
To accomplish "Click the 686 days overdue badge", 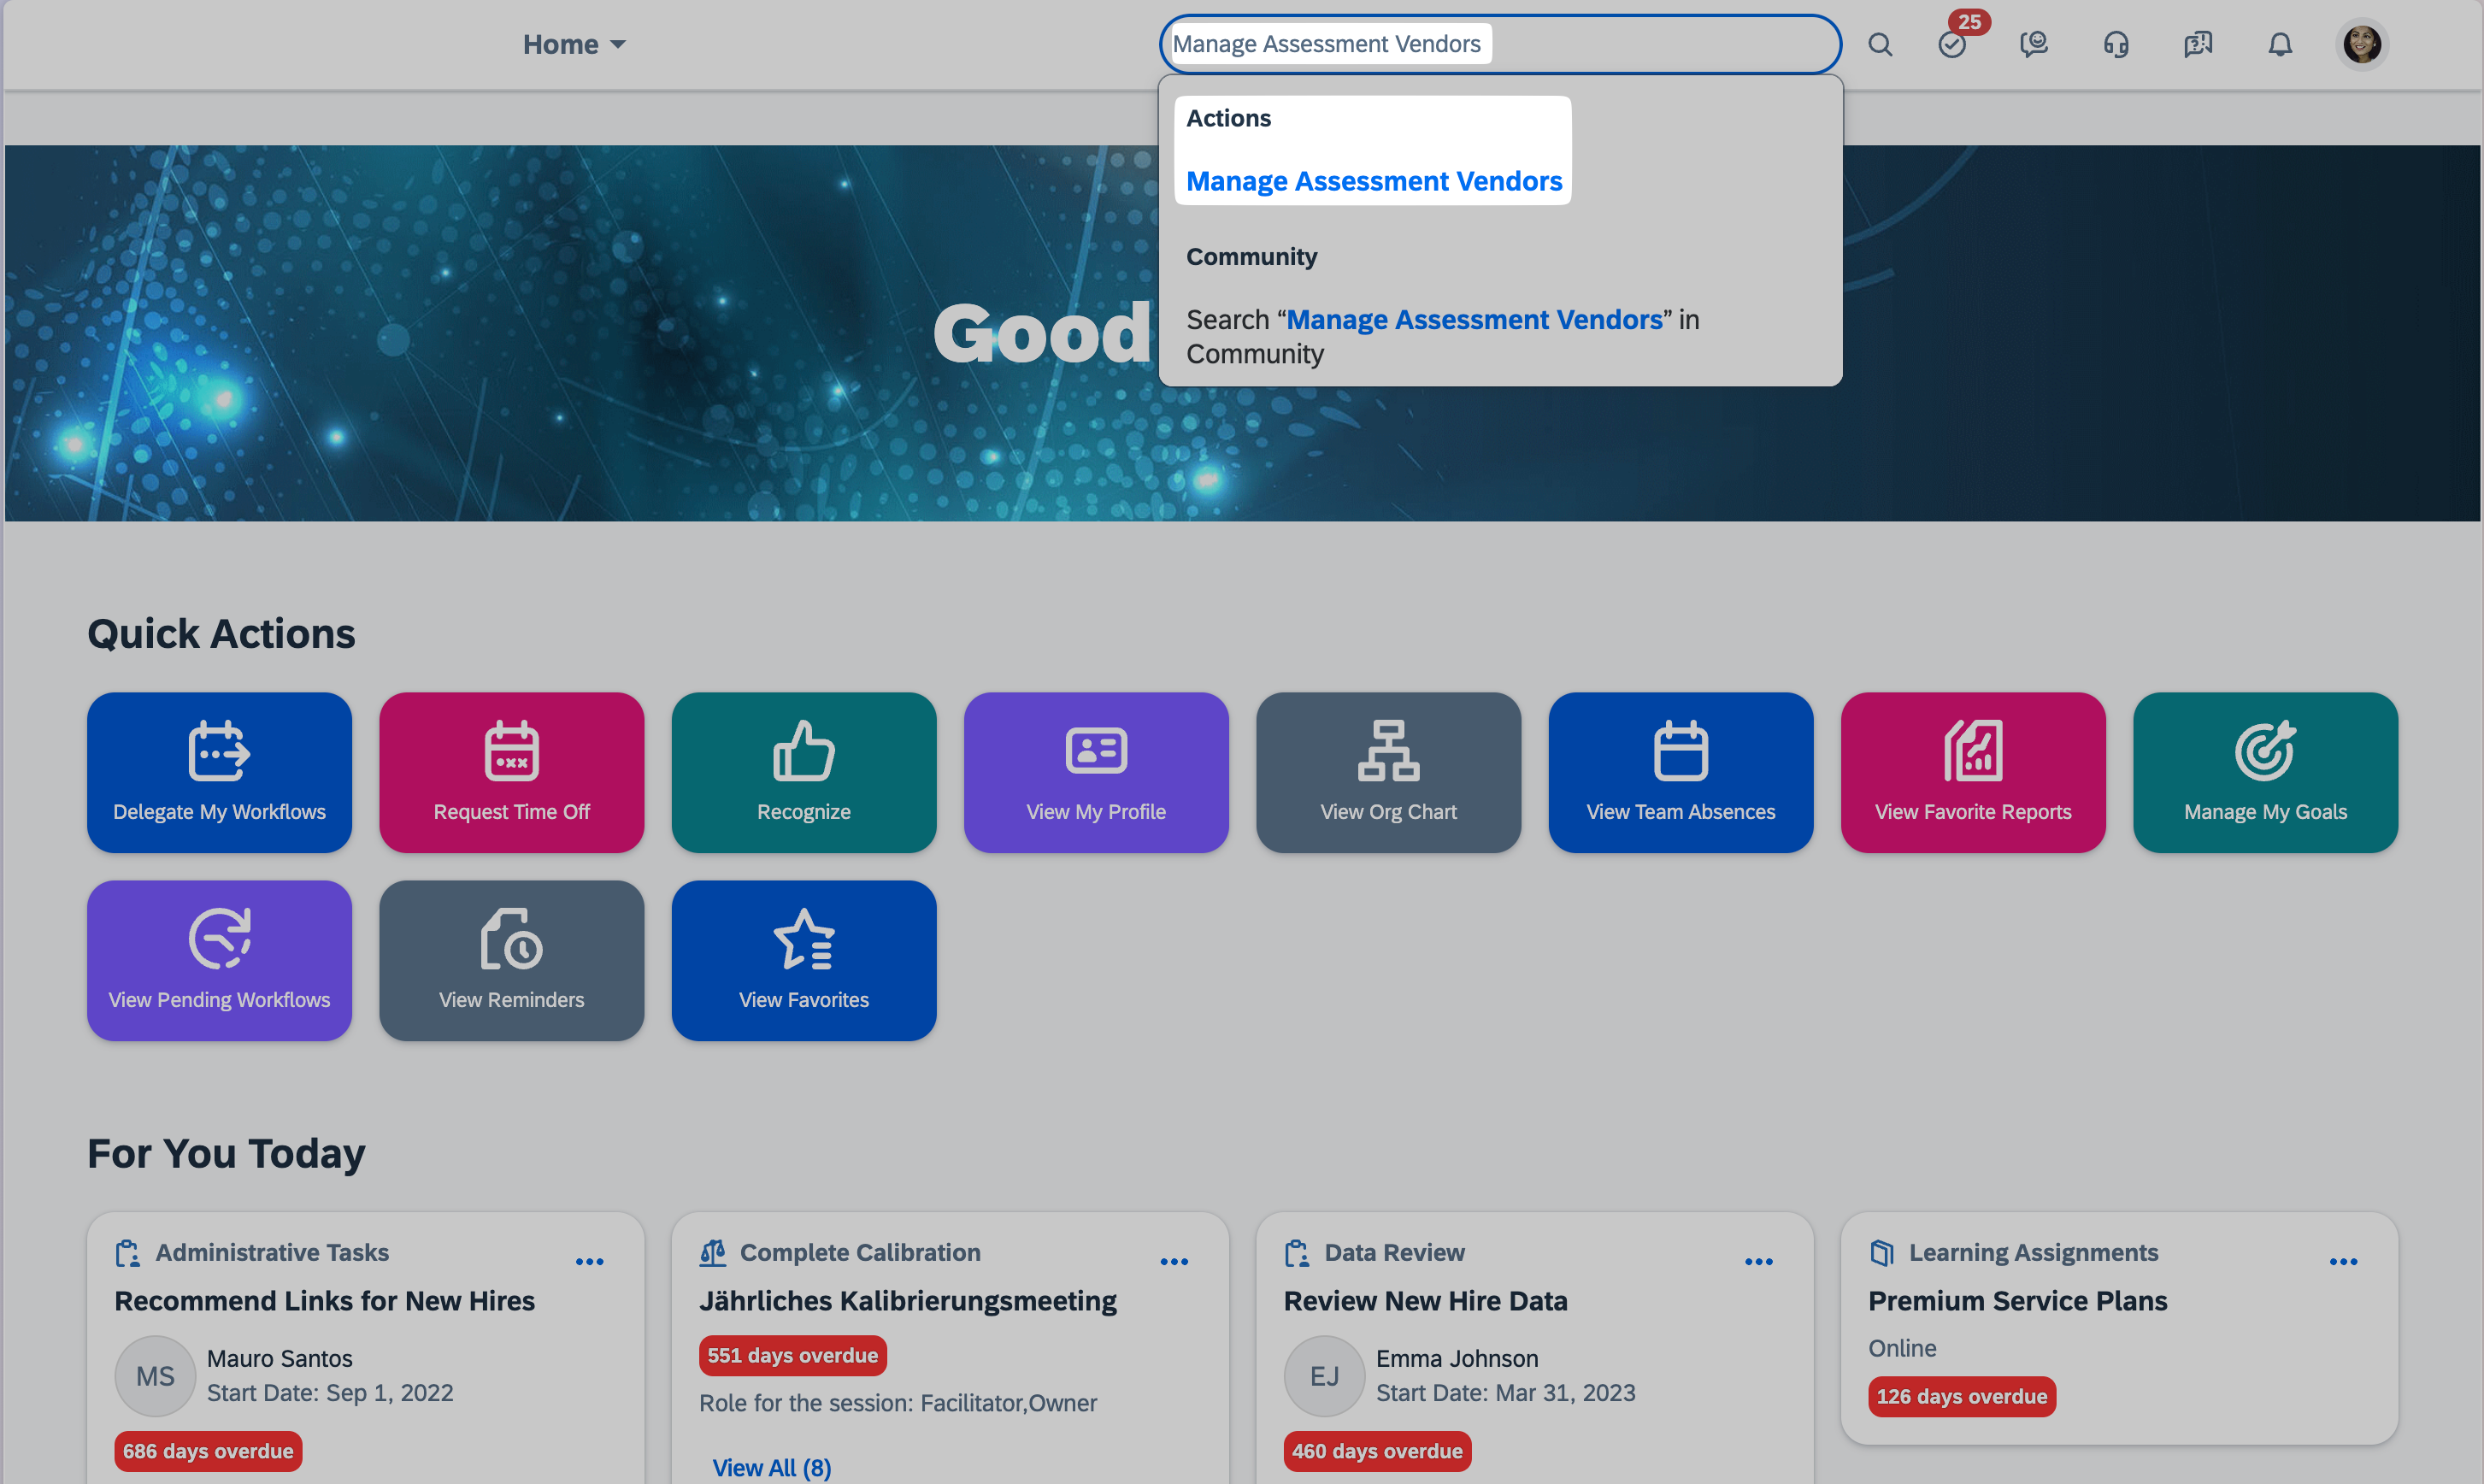I will click(208, 1451).
